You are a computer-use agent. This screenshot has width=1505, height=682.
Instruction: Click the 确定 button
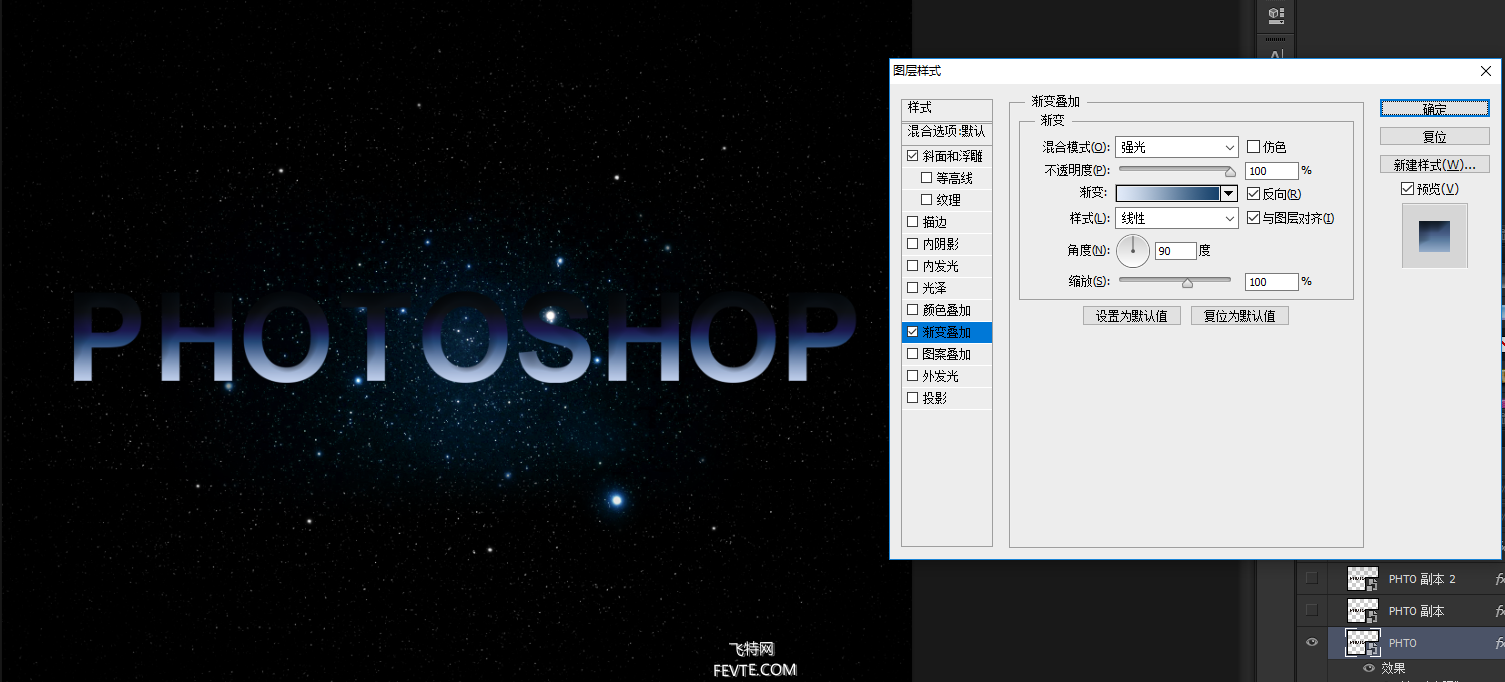(x=1434, y=108)
